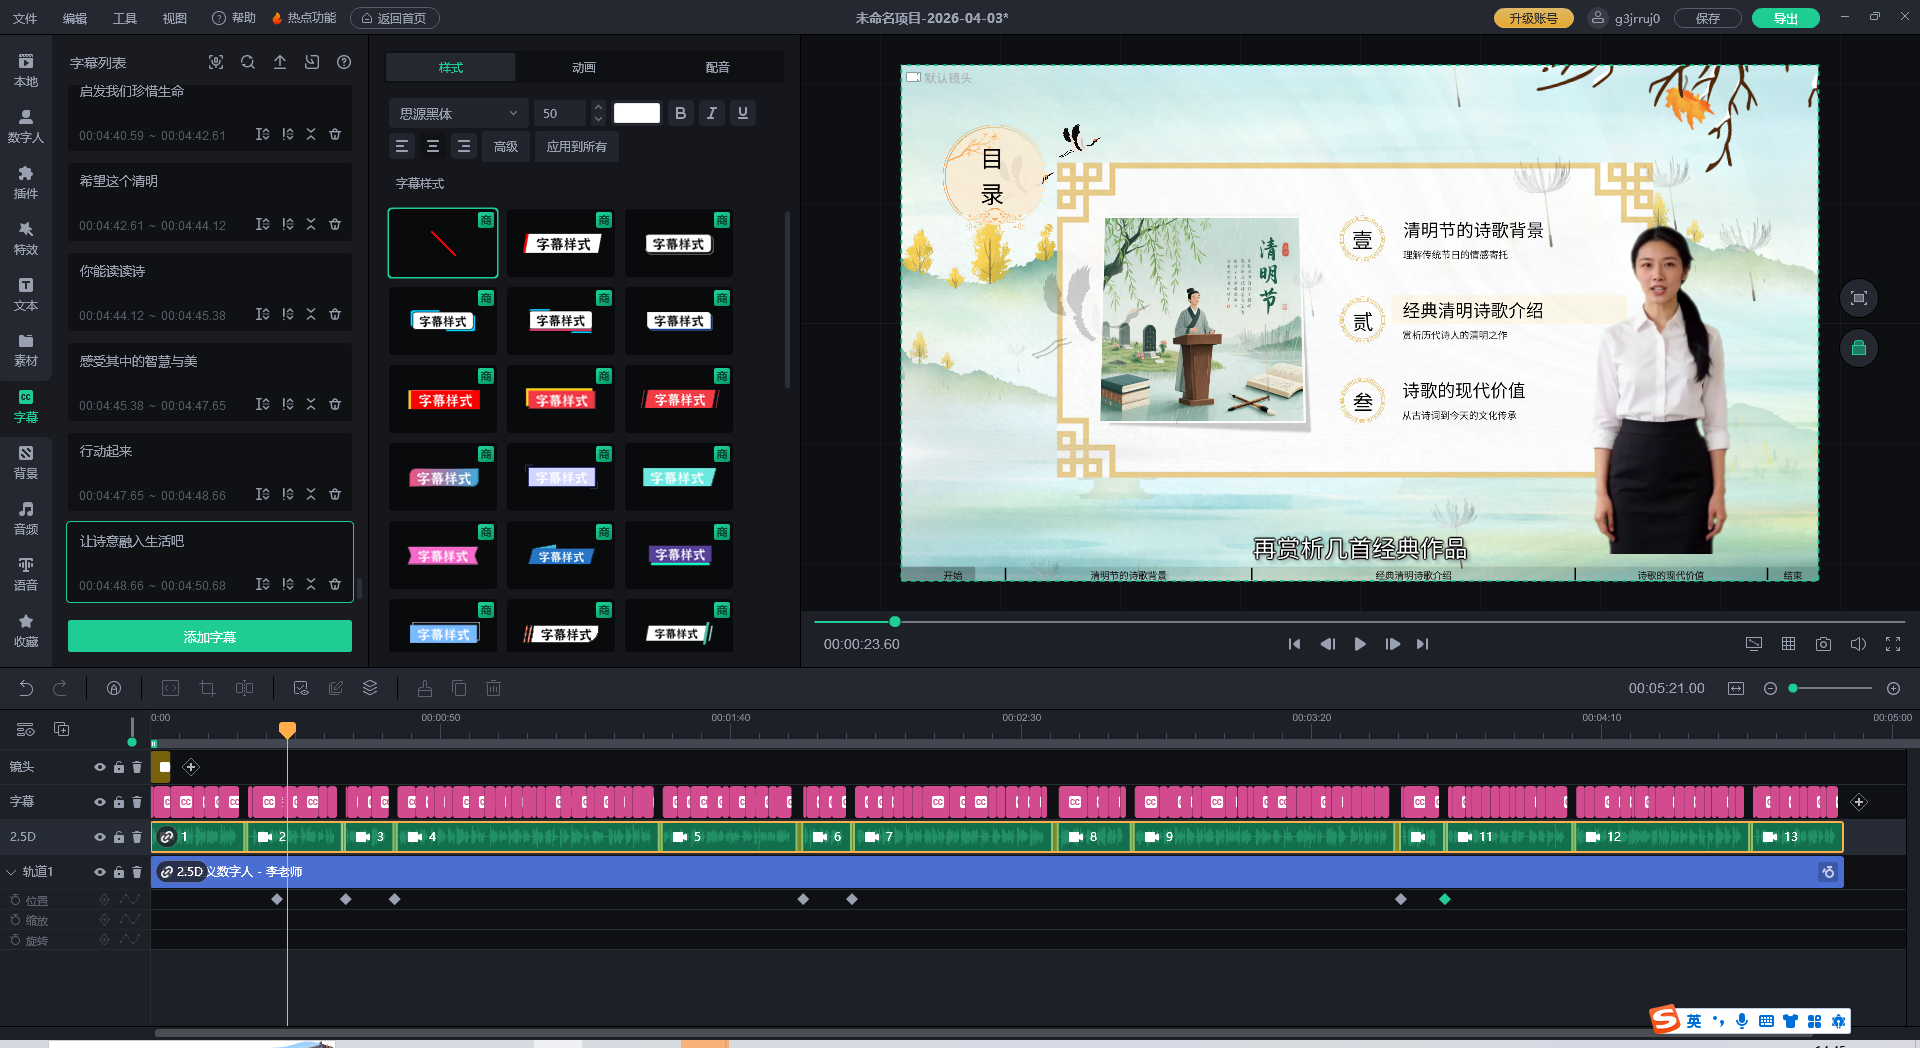Switch to the 动画 tab
Screen dimensions: 1920x1048
click(584, 67)
